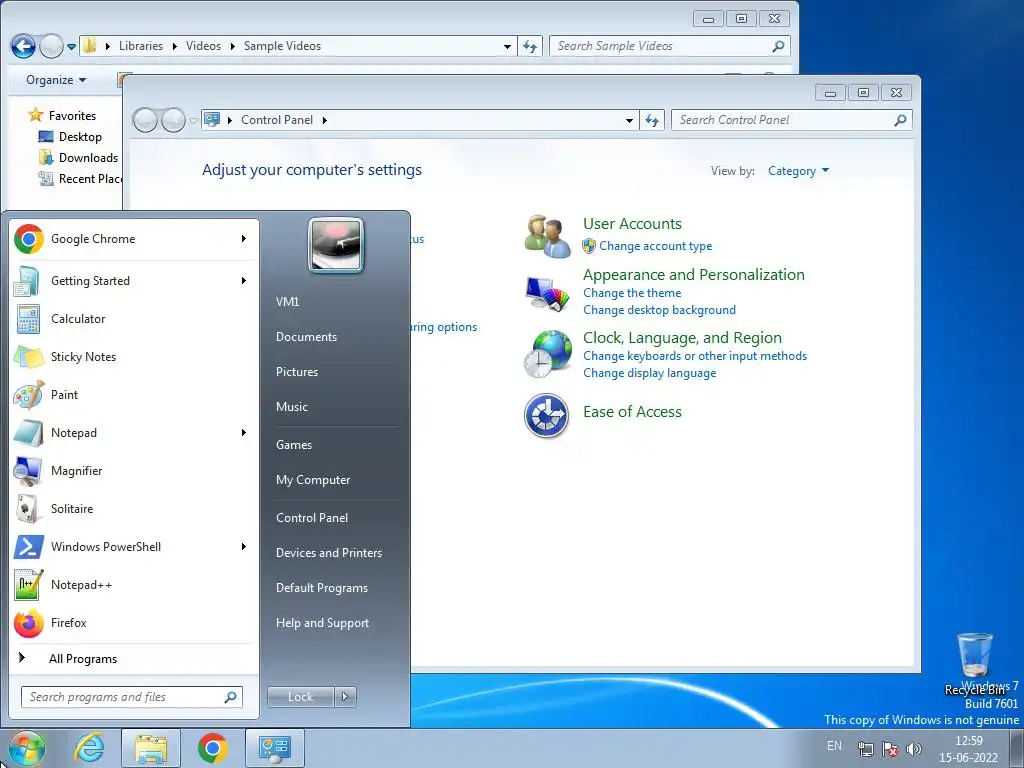The image size is (1024, 768).
Task: Open Calculator from the Start menu
Action: pyautogui.click(x=134, y=319)
